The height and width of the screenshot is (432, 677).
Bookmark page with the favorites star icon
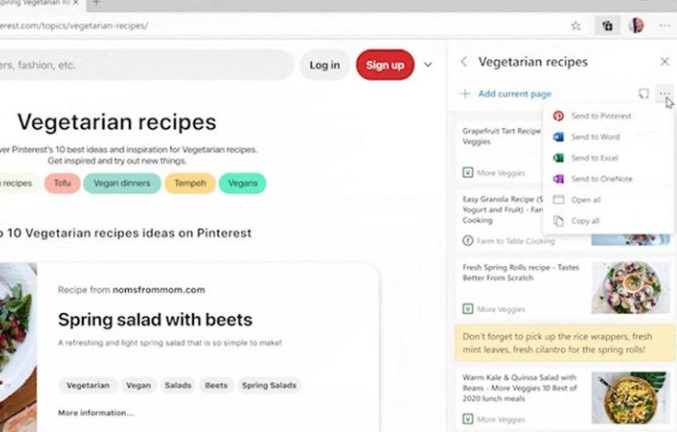coord(576,26)
